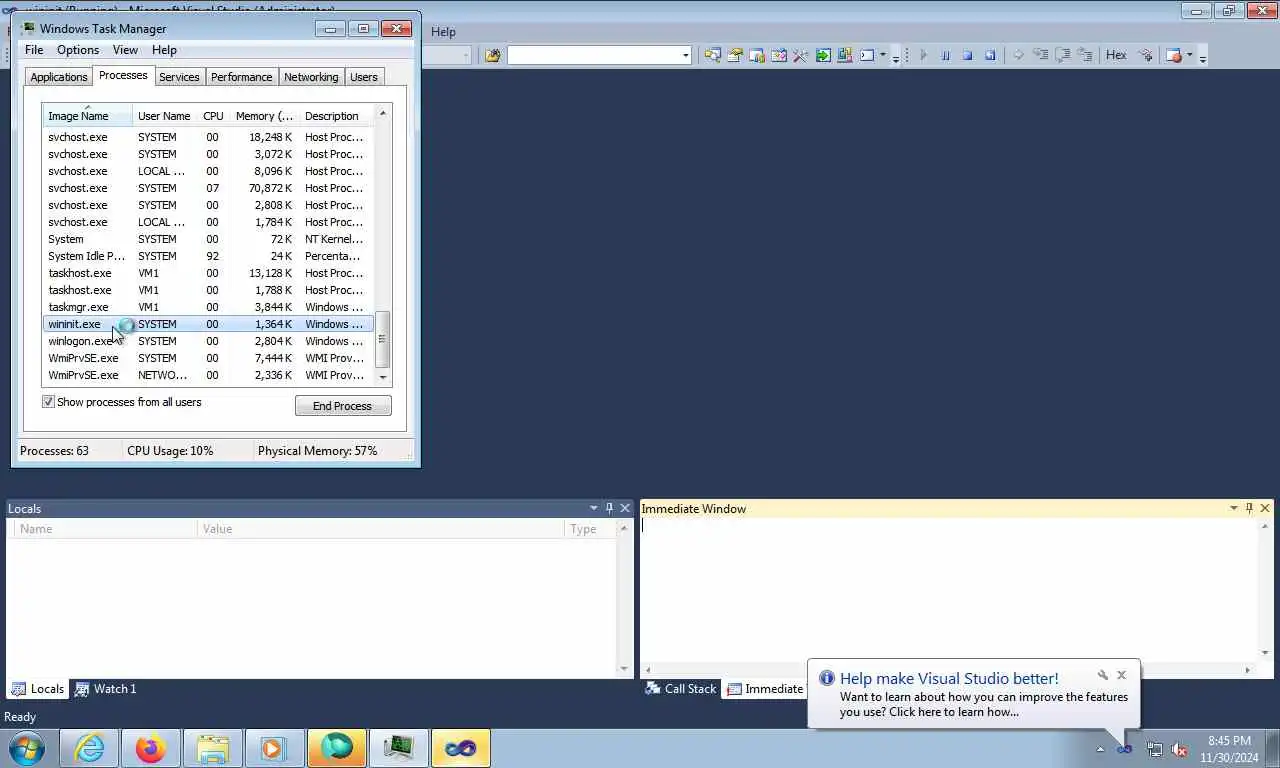Show hidden system tray icons
The image size is (1280, 768).
(1100, 749)
